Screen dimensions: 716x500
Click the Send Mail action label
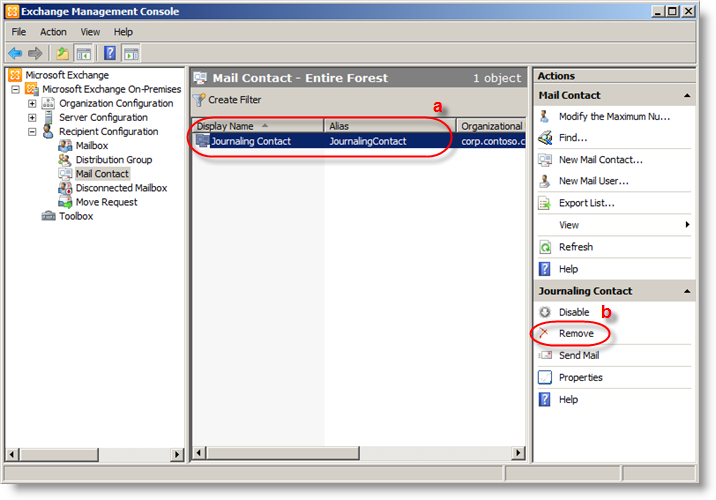pyautogui.click(x=579, y=355)
